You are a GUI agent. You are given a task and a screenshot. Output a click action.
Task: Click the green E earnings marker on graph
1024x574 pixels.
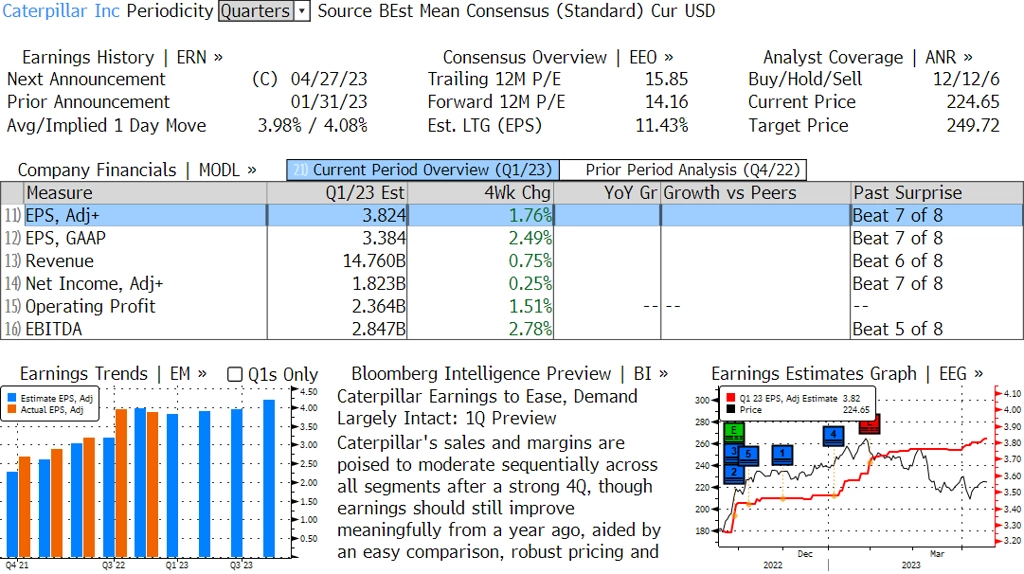(x=734, y=432)
